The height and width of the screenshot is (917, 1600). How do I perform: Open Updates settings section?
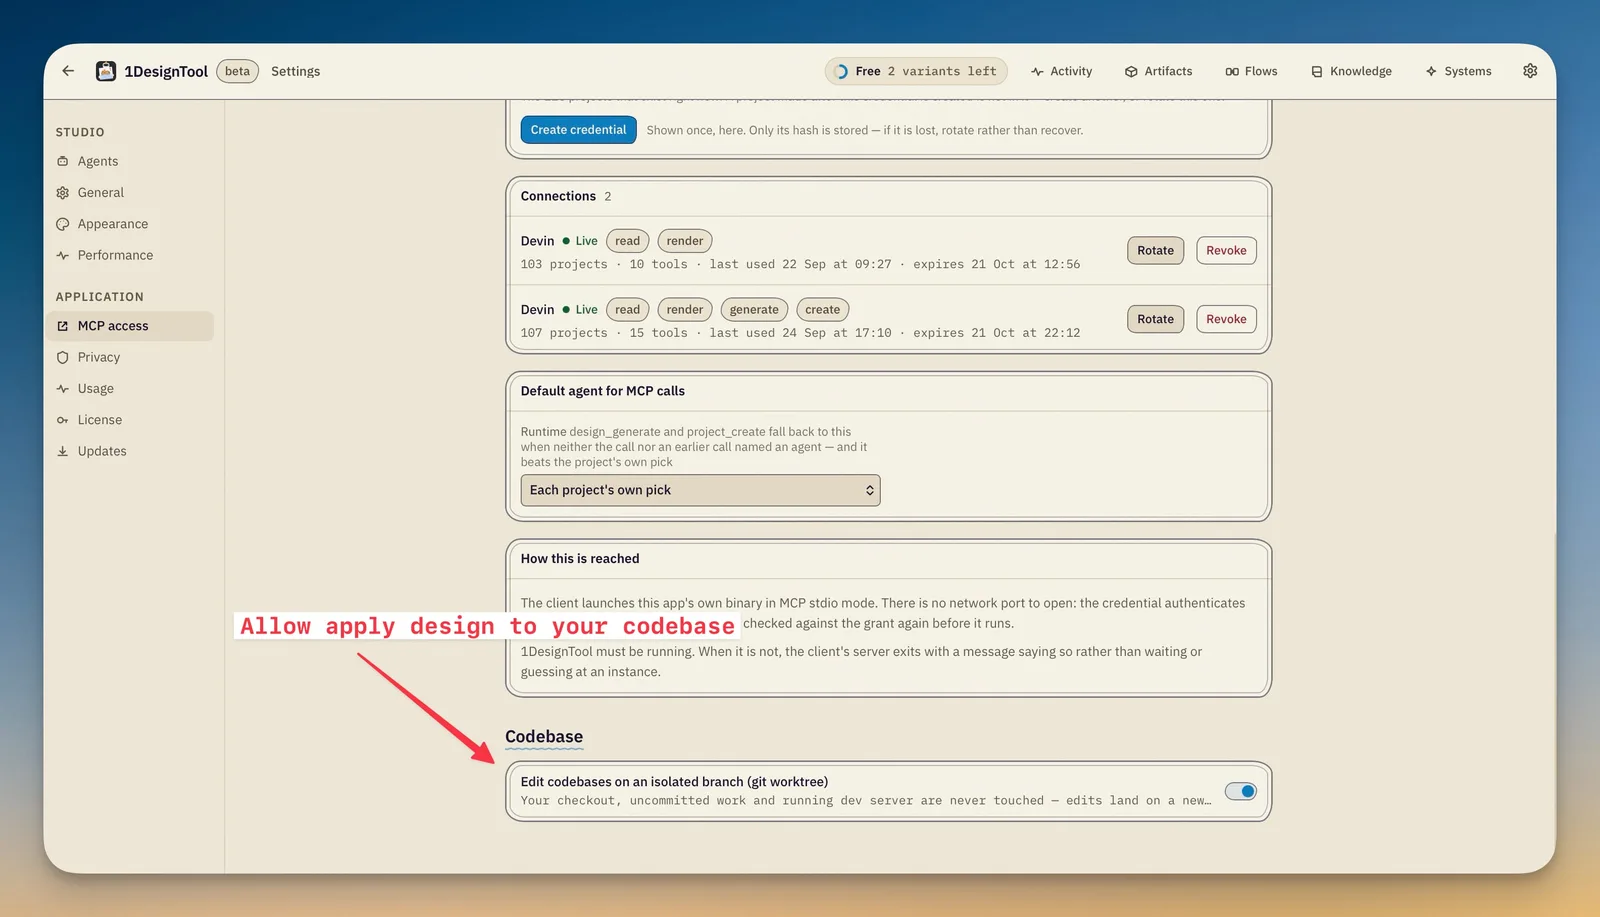[x=130, y=451]
